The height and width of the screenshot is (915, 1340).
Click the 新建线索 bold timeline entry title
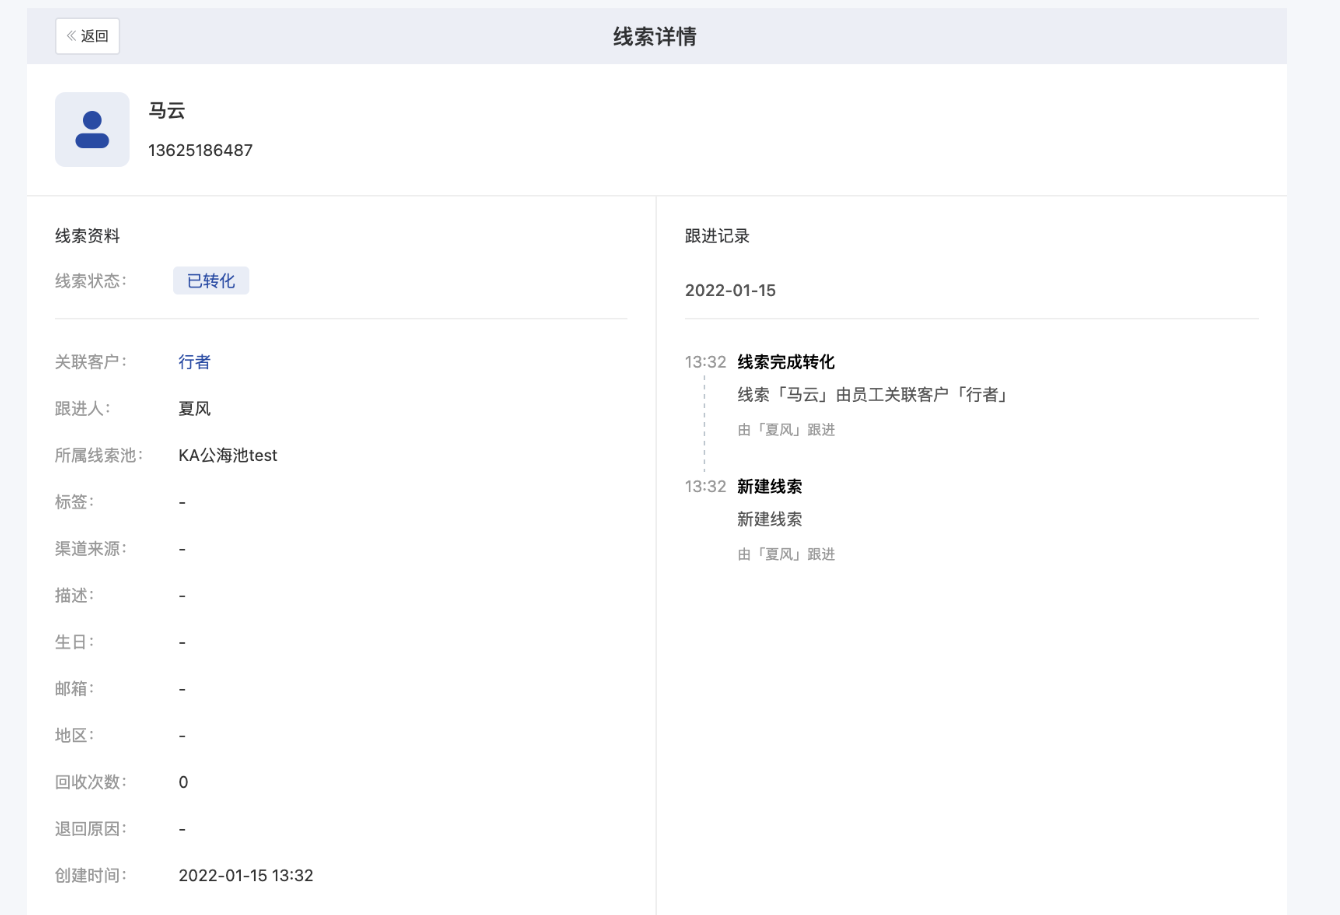point(769,487)
